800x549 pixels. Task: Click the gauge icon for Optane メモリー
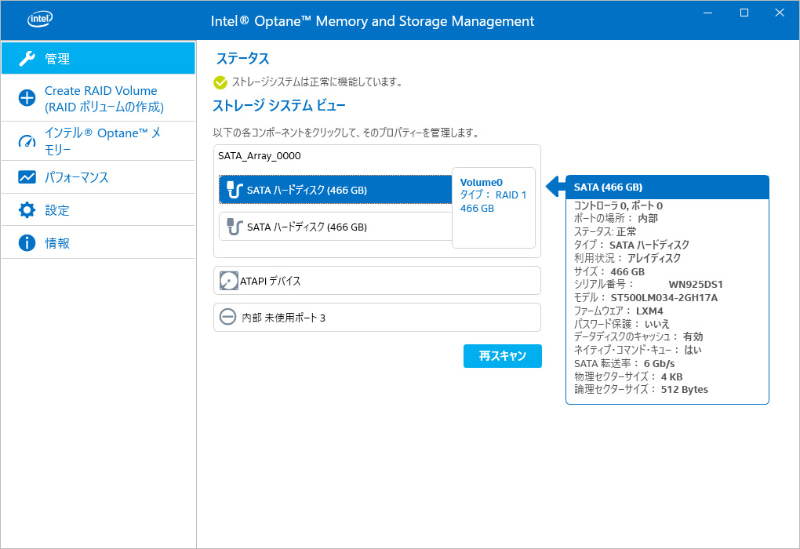pyautogui.click(x=27, y=141)
